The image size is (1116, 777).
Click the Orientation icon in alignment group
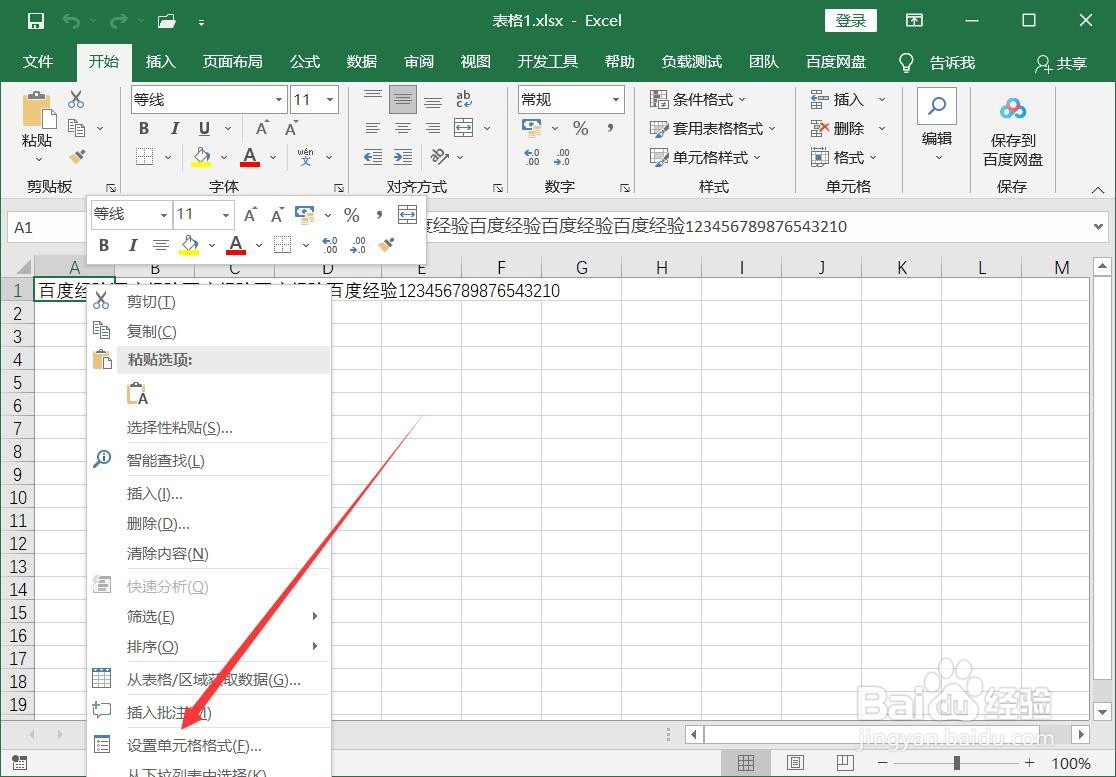pyautogui.click(x=439, y=157)
